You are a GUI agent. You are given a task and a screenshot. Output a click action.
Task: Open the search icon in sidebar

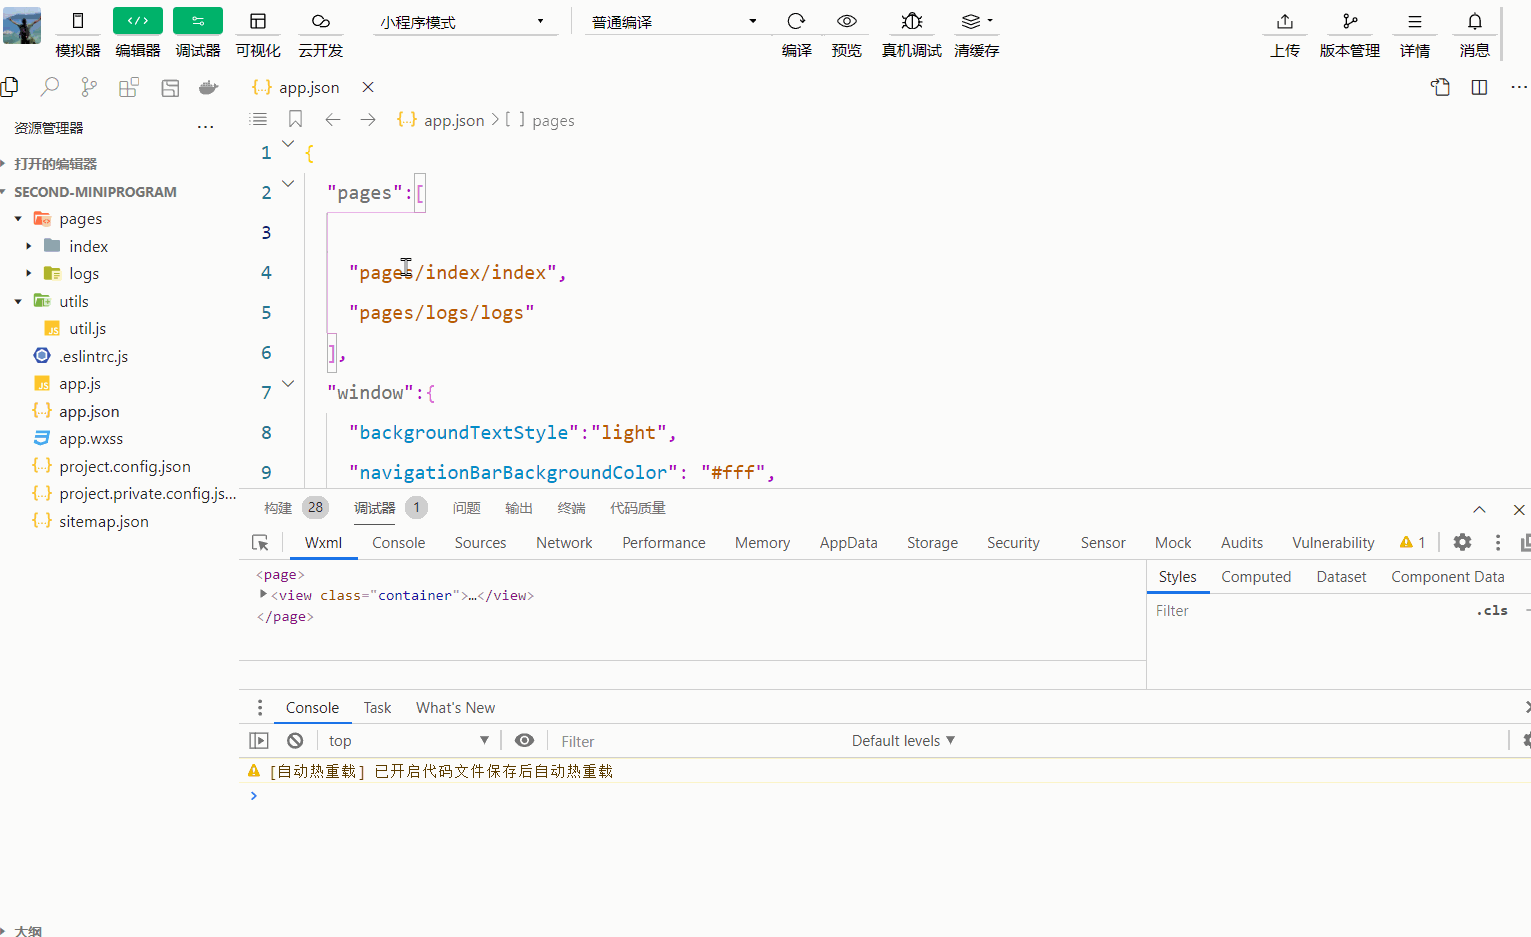tap(49, 88)
